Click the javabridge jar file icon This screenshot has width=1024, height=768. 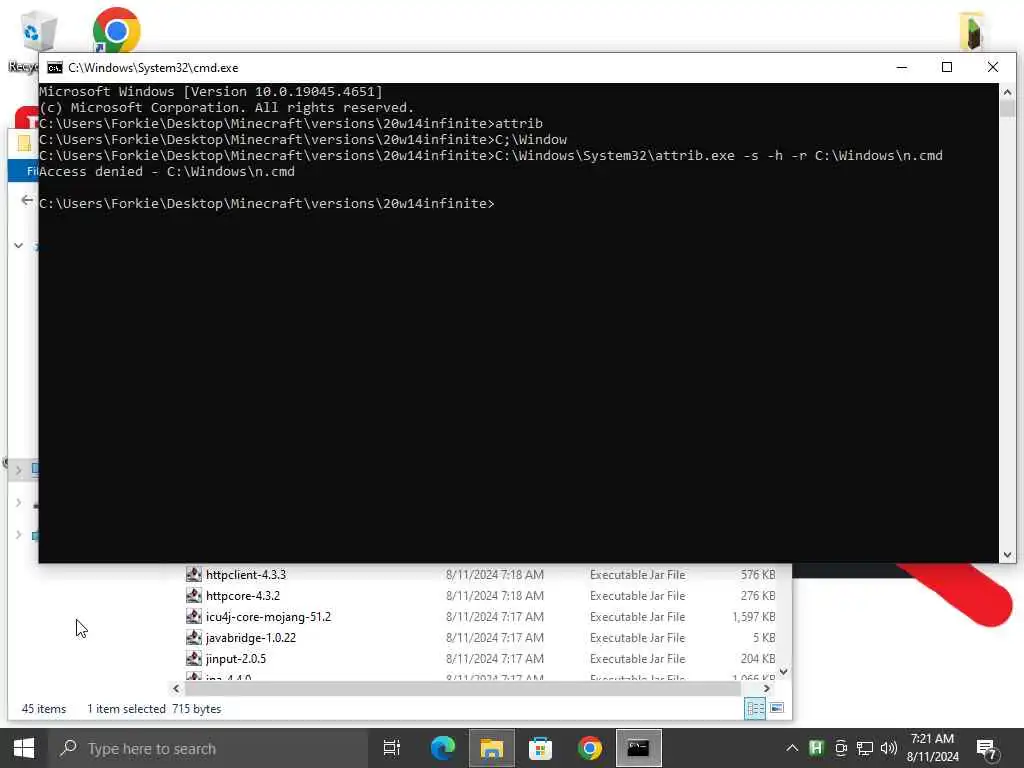tap(193, 637)
